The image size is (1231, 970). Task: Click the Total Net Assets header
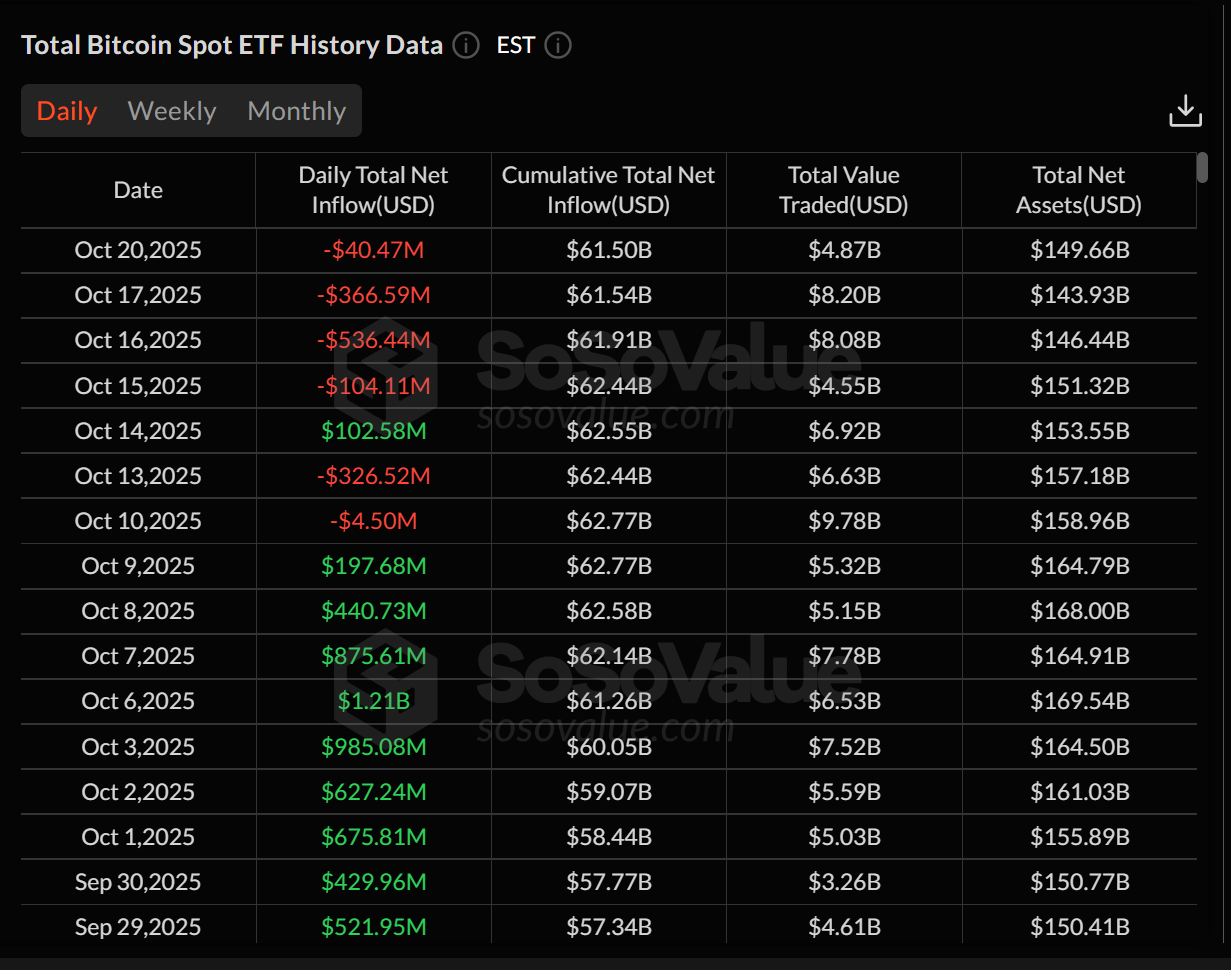tap(1078, 189)
